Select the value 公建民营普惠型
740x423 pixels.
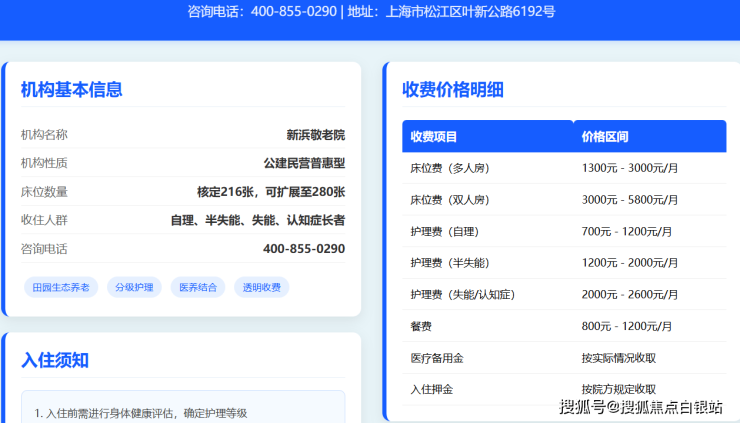click(304, 163)
